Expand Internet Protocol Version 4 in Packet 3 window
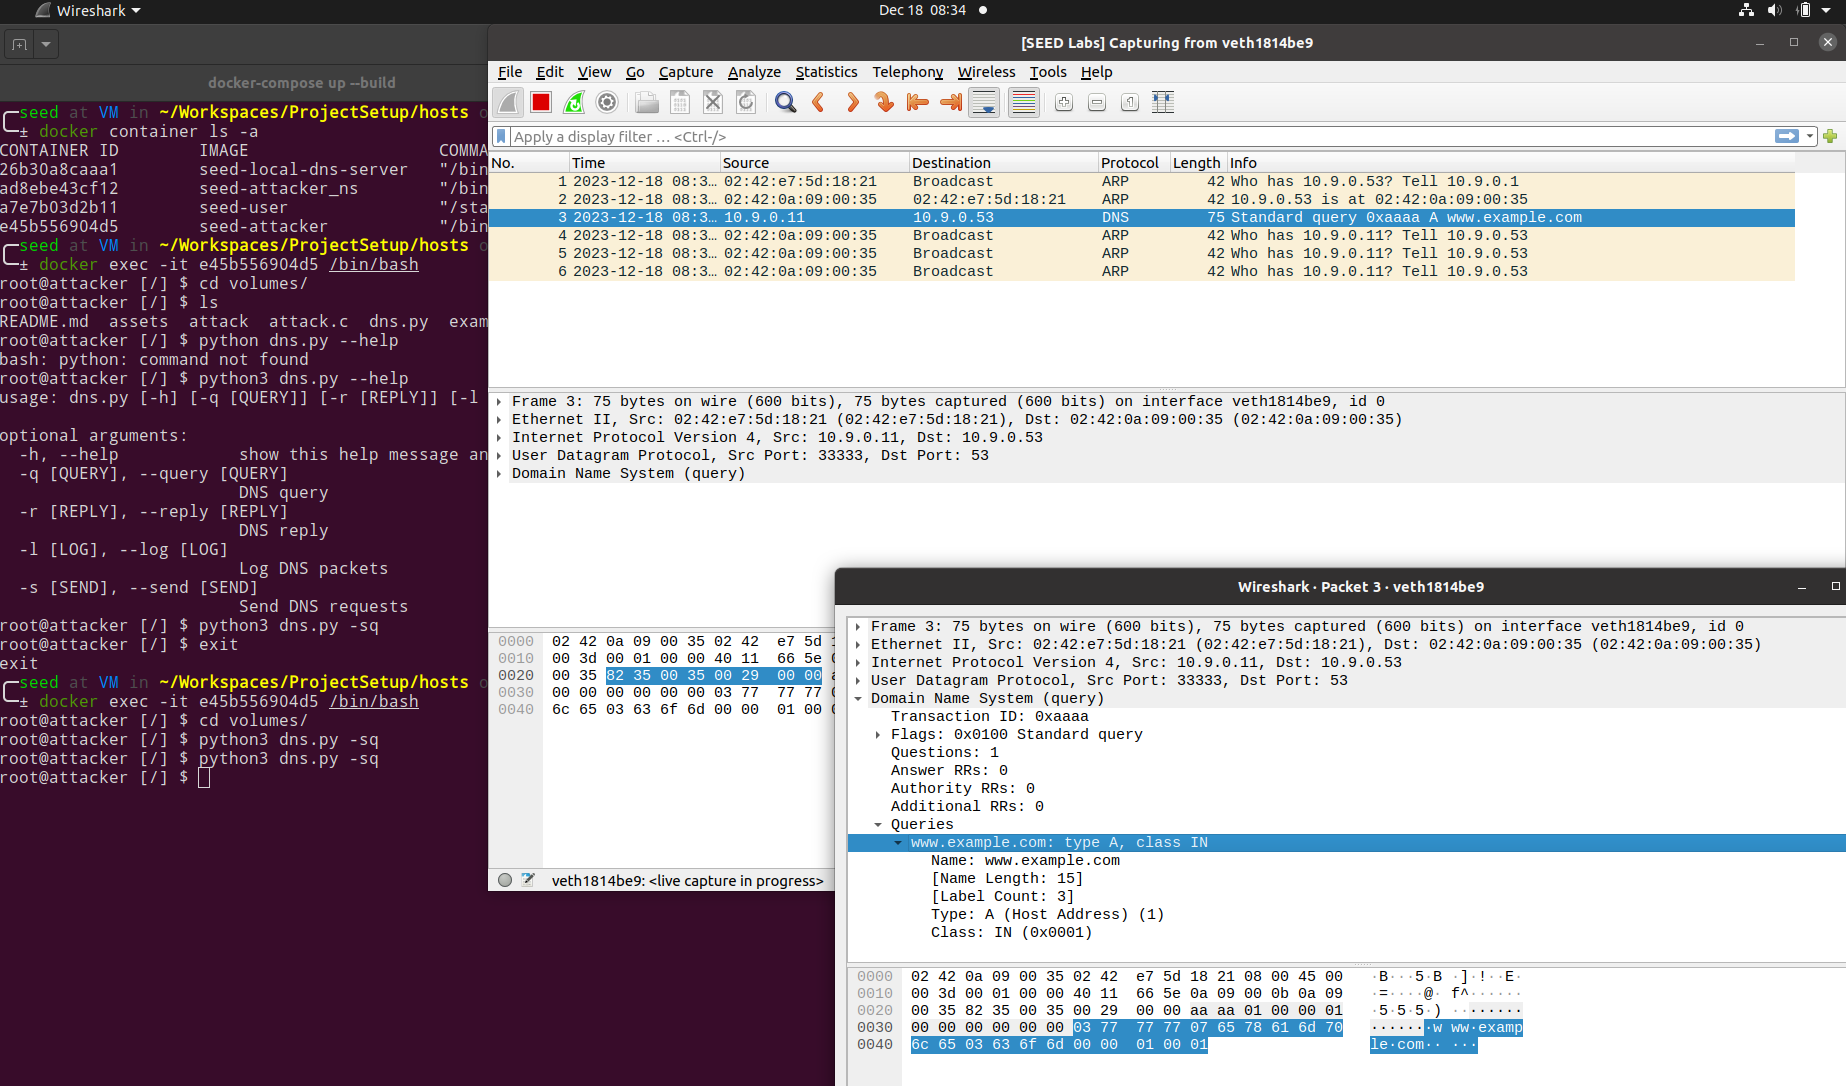Screen dimensions: 1846x1086 point(858,662)
